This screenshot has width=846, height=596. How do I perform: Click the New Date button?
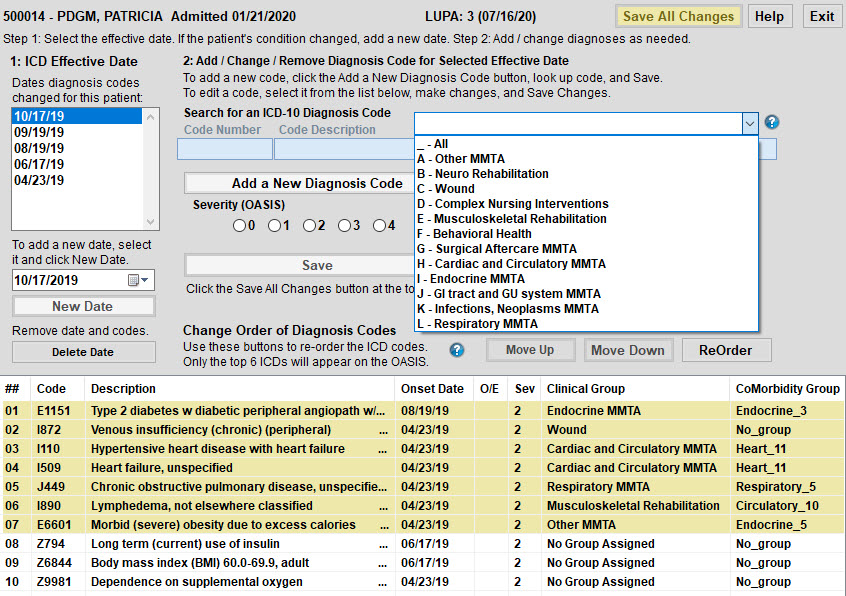83,306
